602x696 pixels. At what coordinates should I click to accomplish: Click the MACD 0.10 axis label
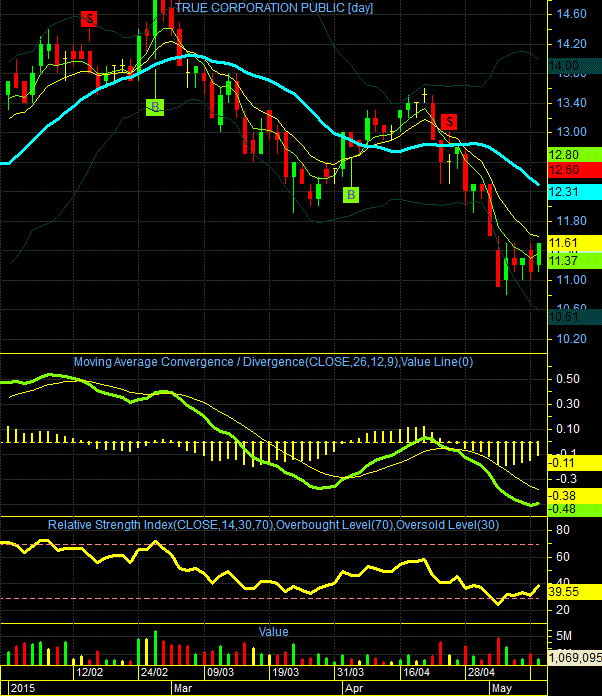568,429
